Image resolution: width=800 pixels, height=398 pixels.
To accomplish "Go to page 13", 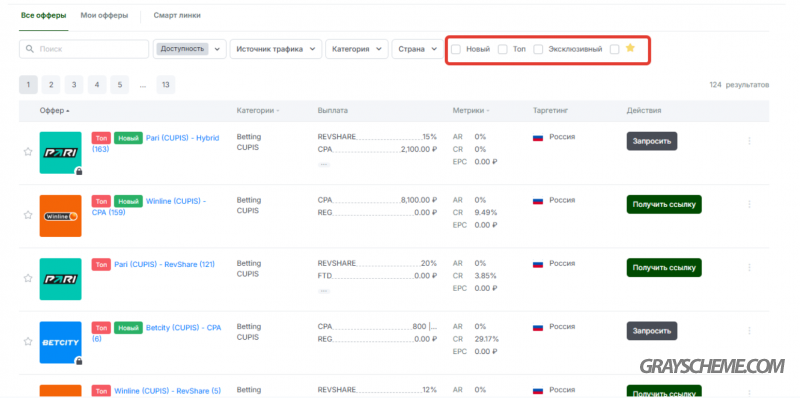I will coord(166,85).
